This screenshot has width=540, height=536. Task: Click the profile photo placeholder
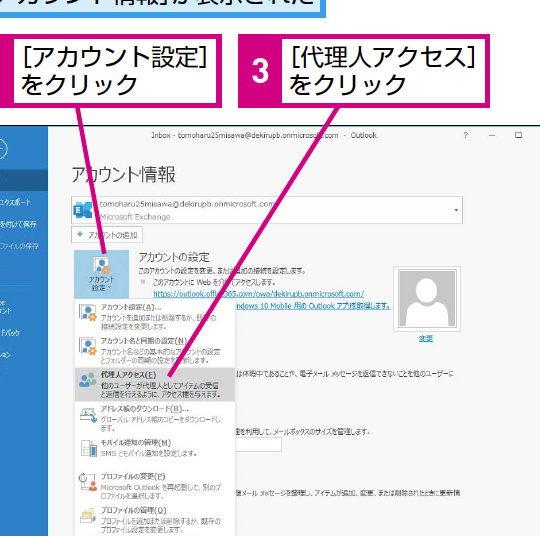pyautogui.click(x=427, y=299)
